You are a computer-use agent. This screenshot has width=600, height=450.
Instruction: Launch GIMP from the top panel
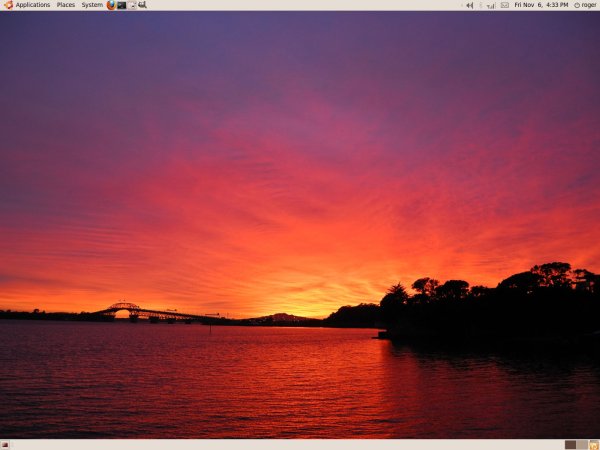tap(142, 5)
